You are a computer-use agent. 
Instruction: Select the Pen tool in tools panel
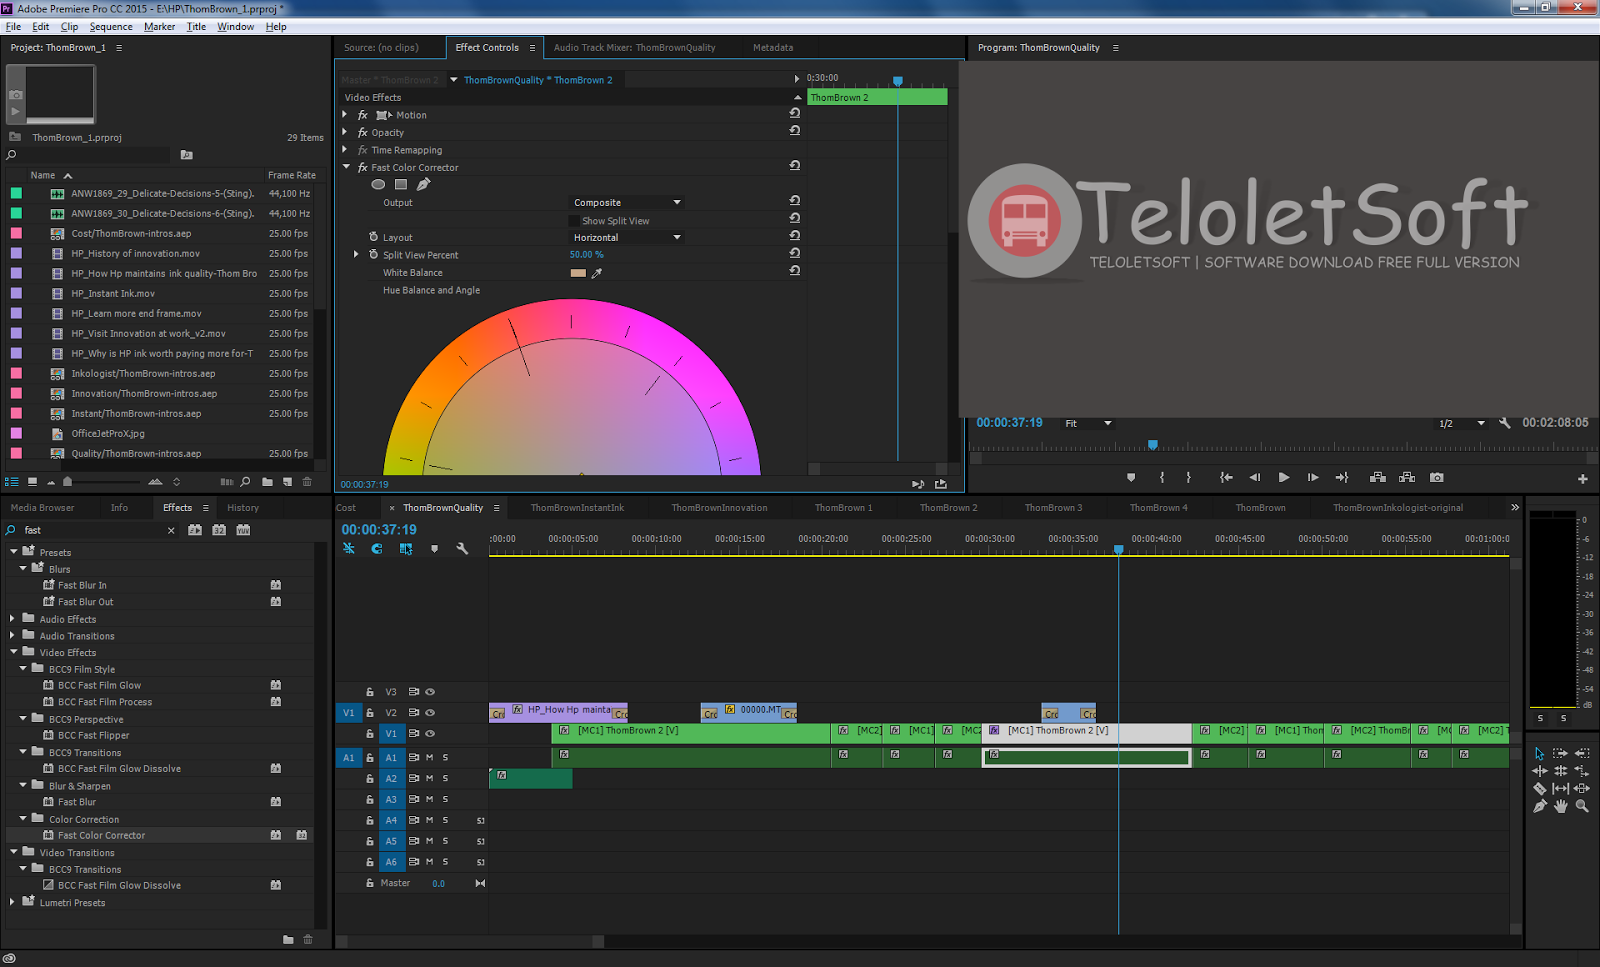[x=1539, y=806]
